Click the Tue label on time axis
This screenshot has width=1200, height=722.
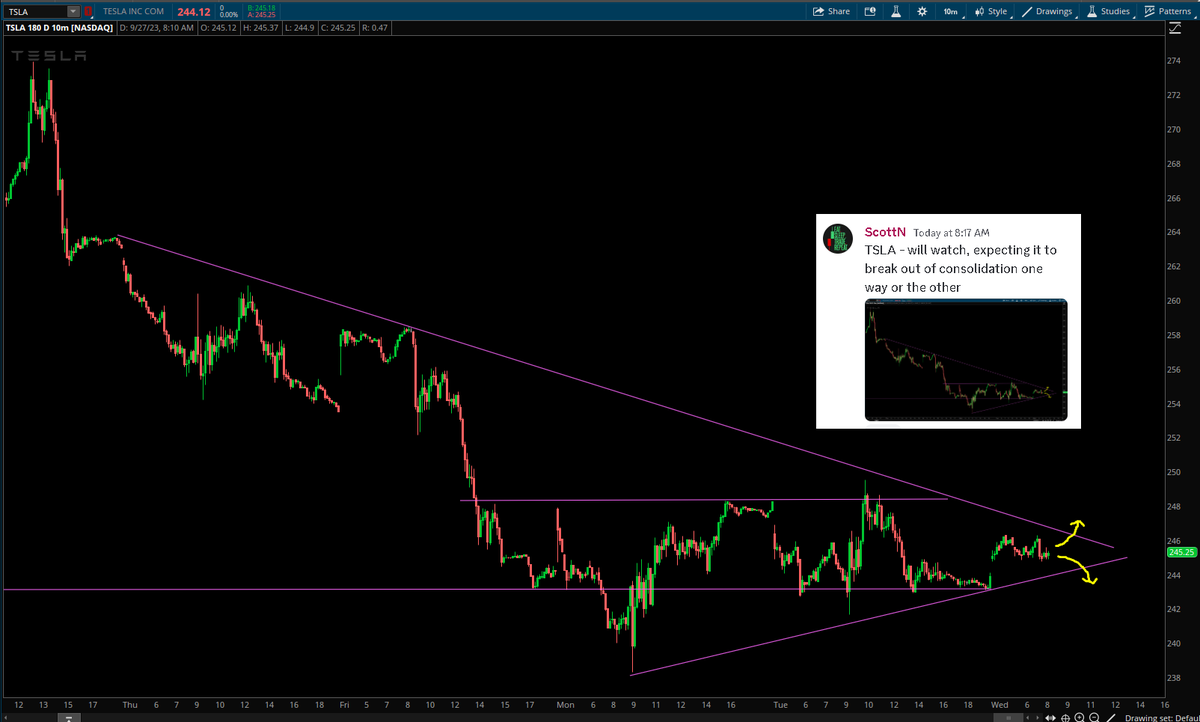(779, 705)
